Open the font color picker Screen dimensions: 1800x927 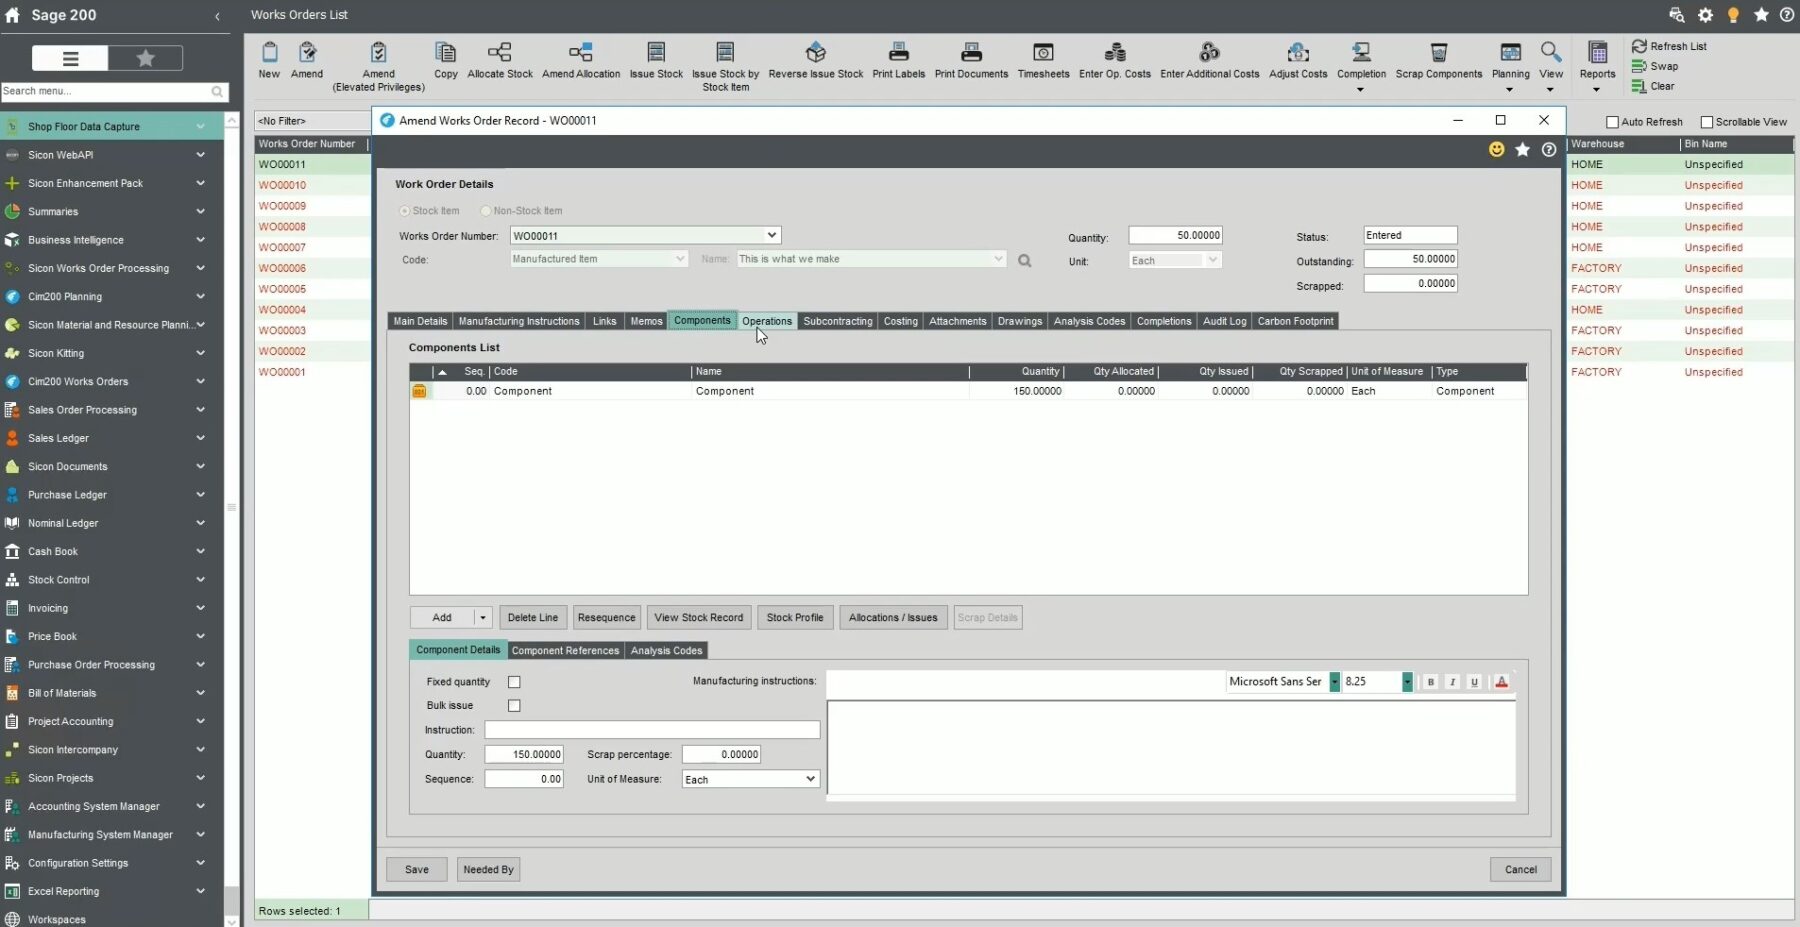click(1501, 682)
